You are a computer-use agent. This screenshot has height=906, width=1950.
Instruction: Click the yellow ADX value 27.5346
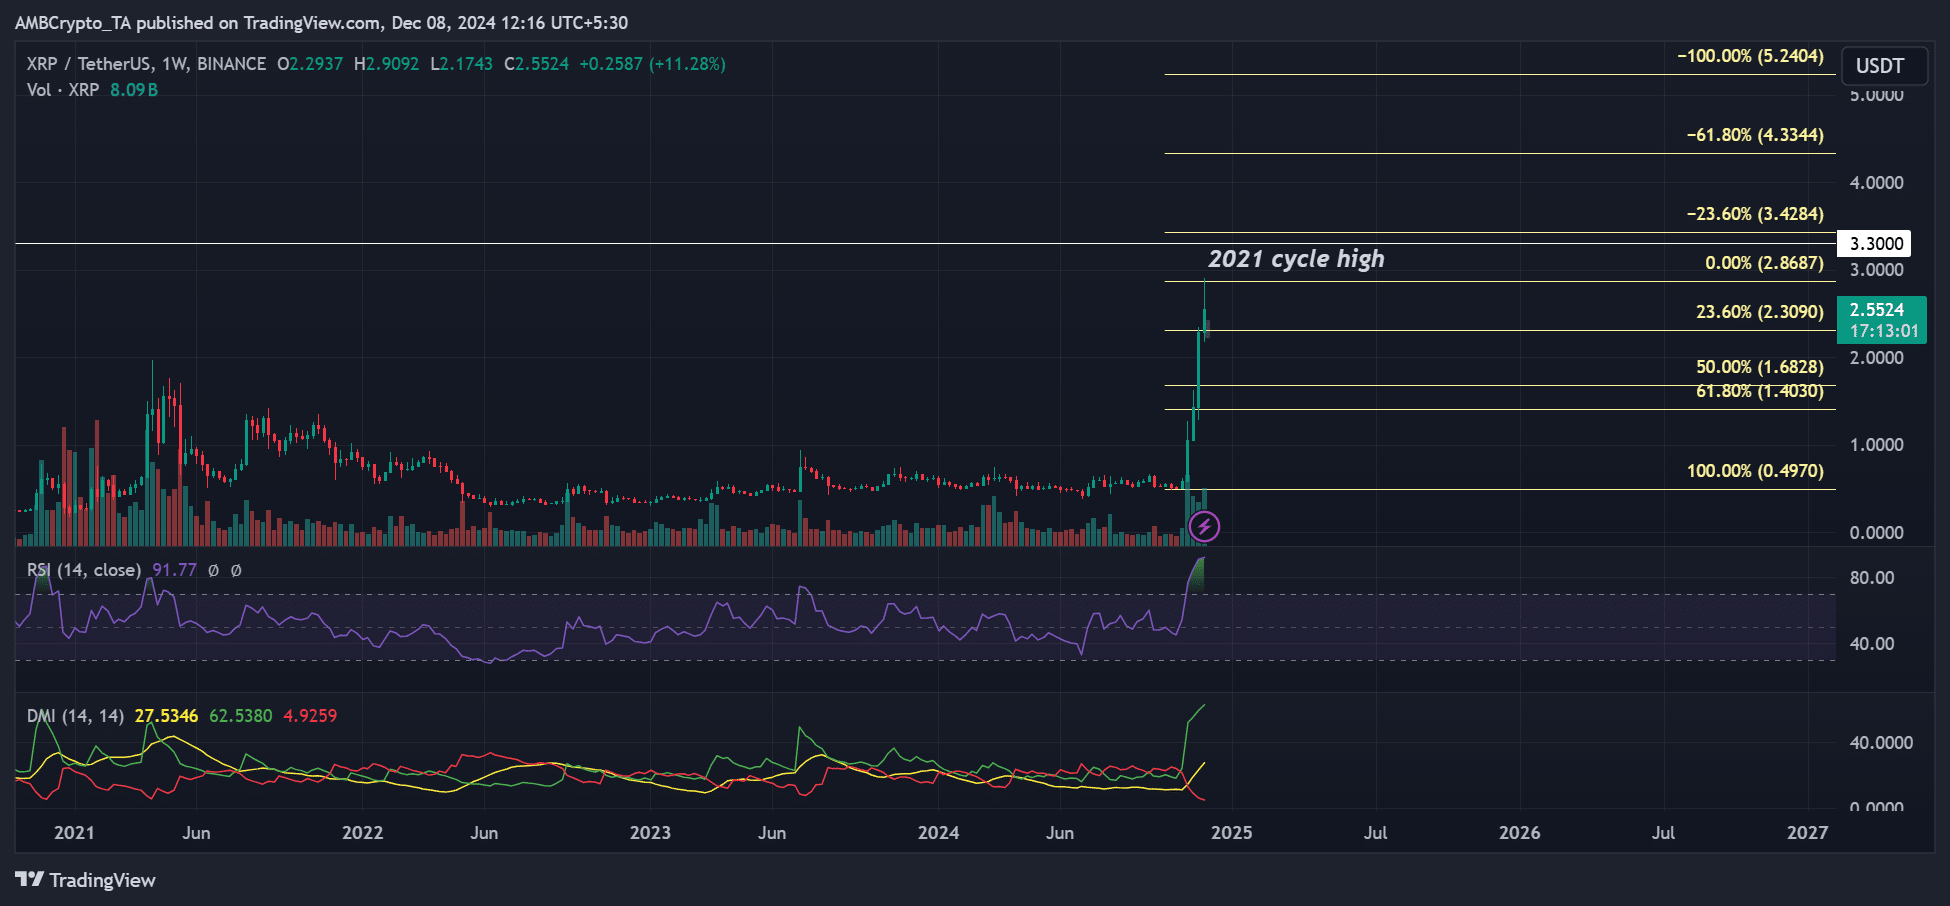[x=166, y=716]
